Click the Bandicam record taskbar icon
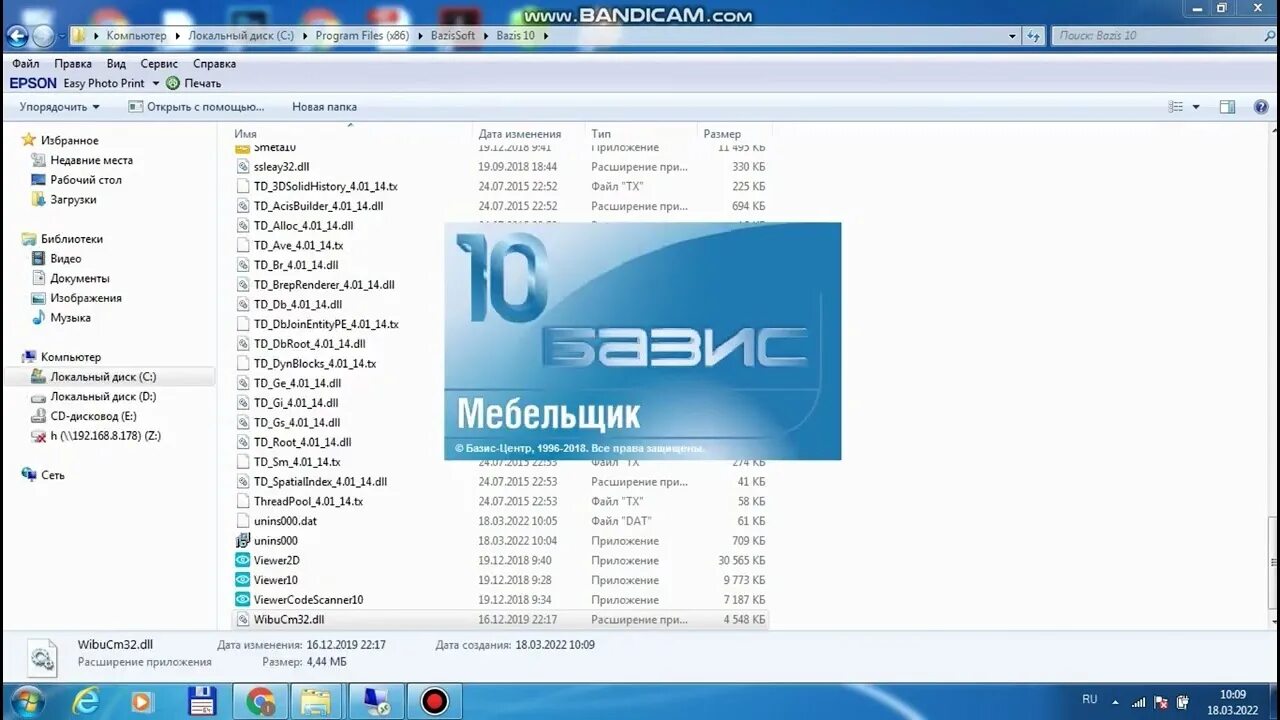This screenshot has width=1280, height=720. (x=434, y=701)
